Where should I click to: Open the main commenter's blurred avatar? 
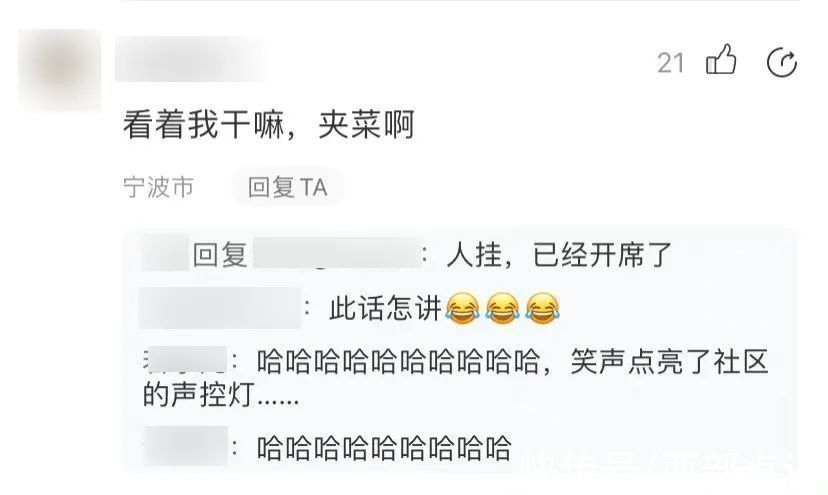tap(59, 70)
